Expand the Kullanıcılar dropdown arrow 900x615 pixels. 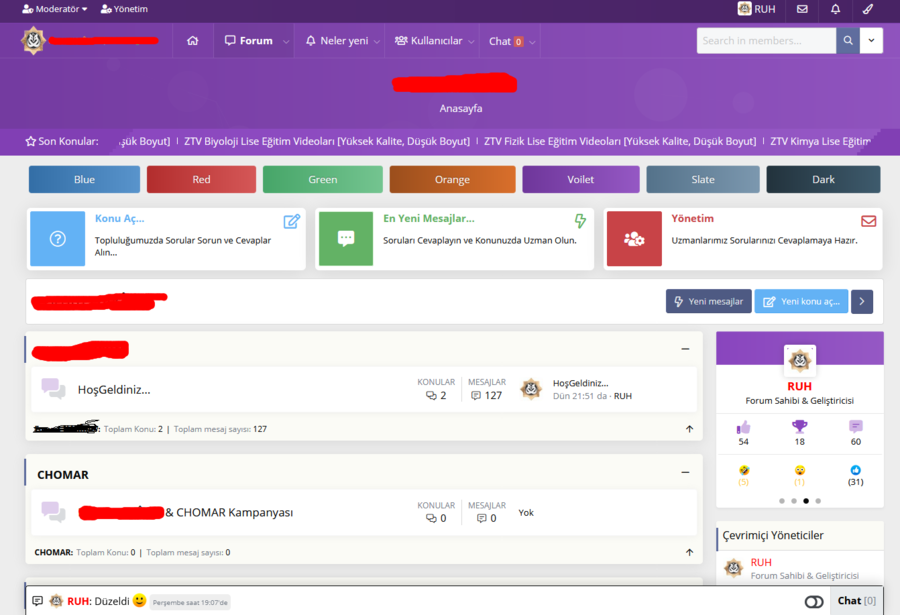[471, 41]
